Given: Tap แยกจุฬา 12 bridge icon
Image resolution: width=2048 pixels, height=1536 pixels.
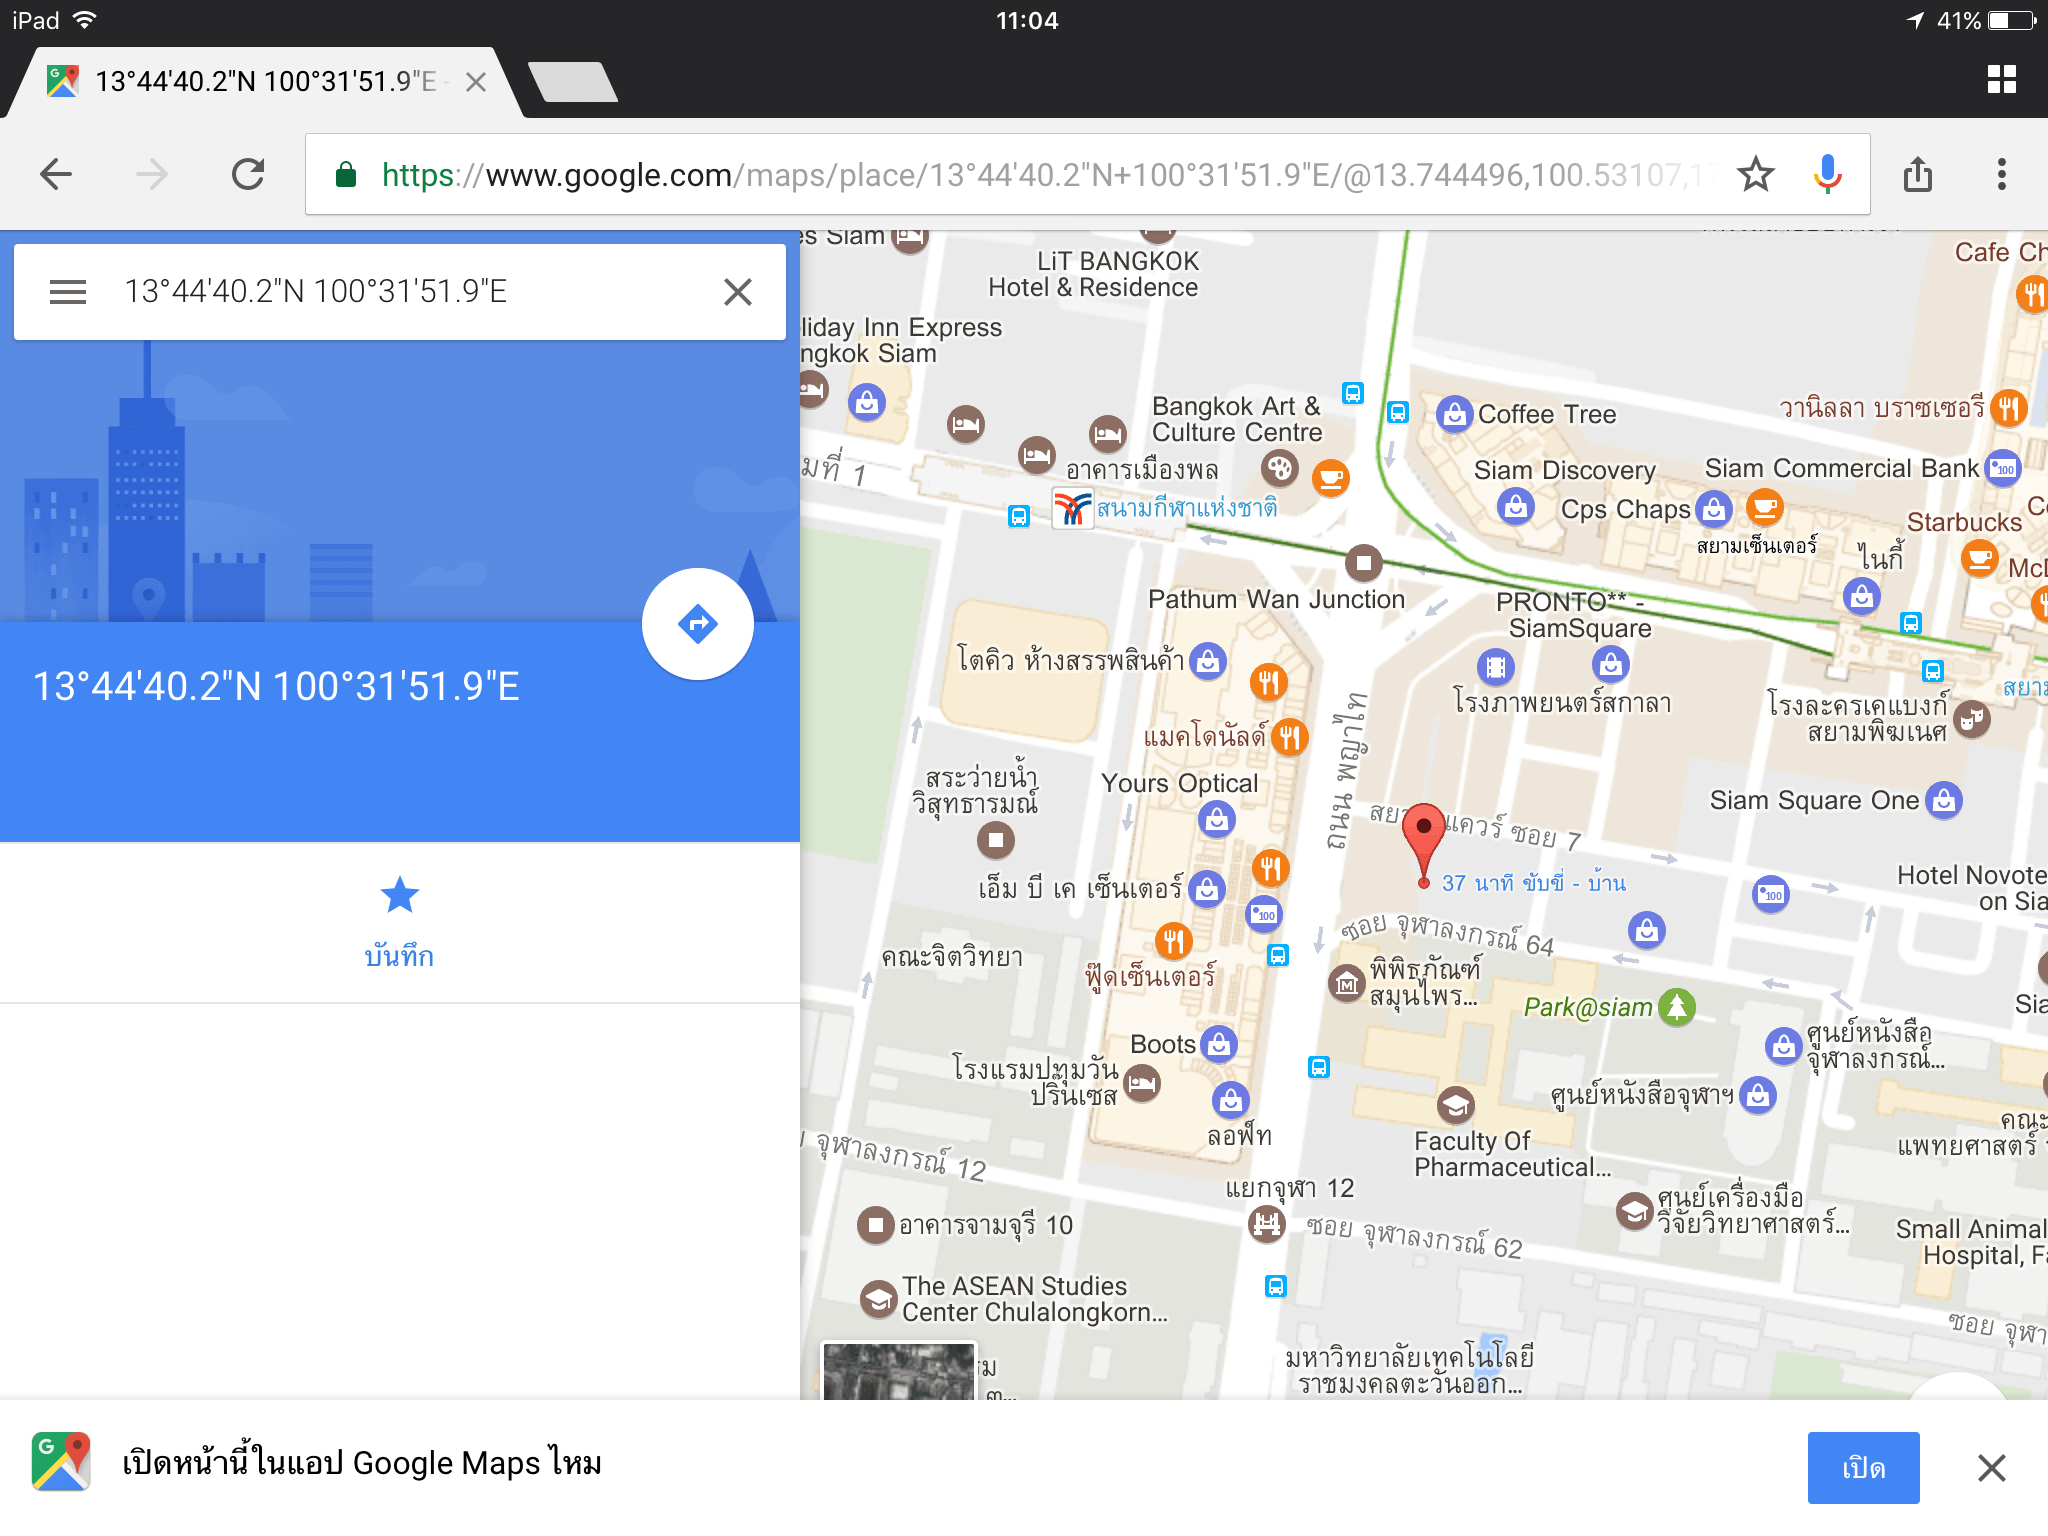Looking at the screenshot, I should tap(1267, 1223).
